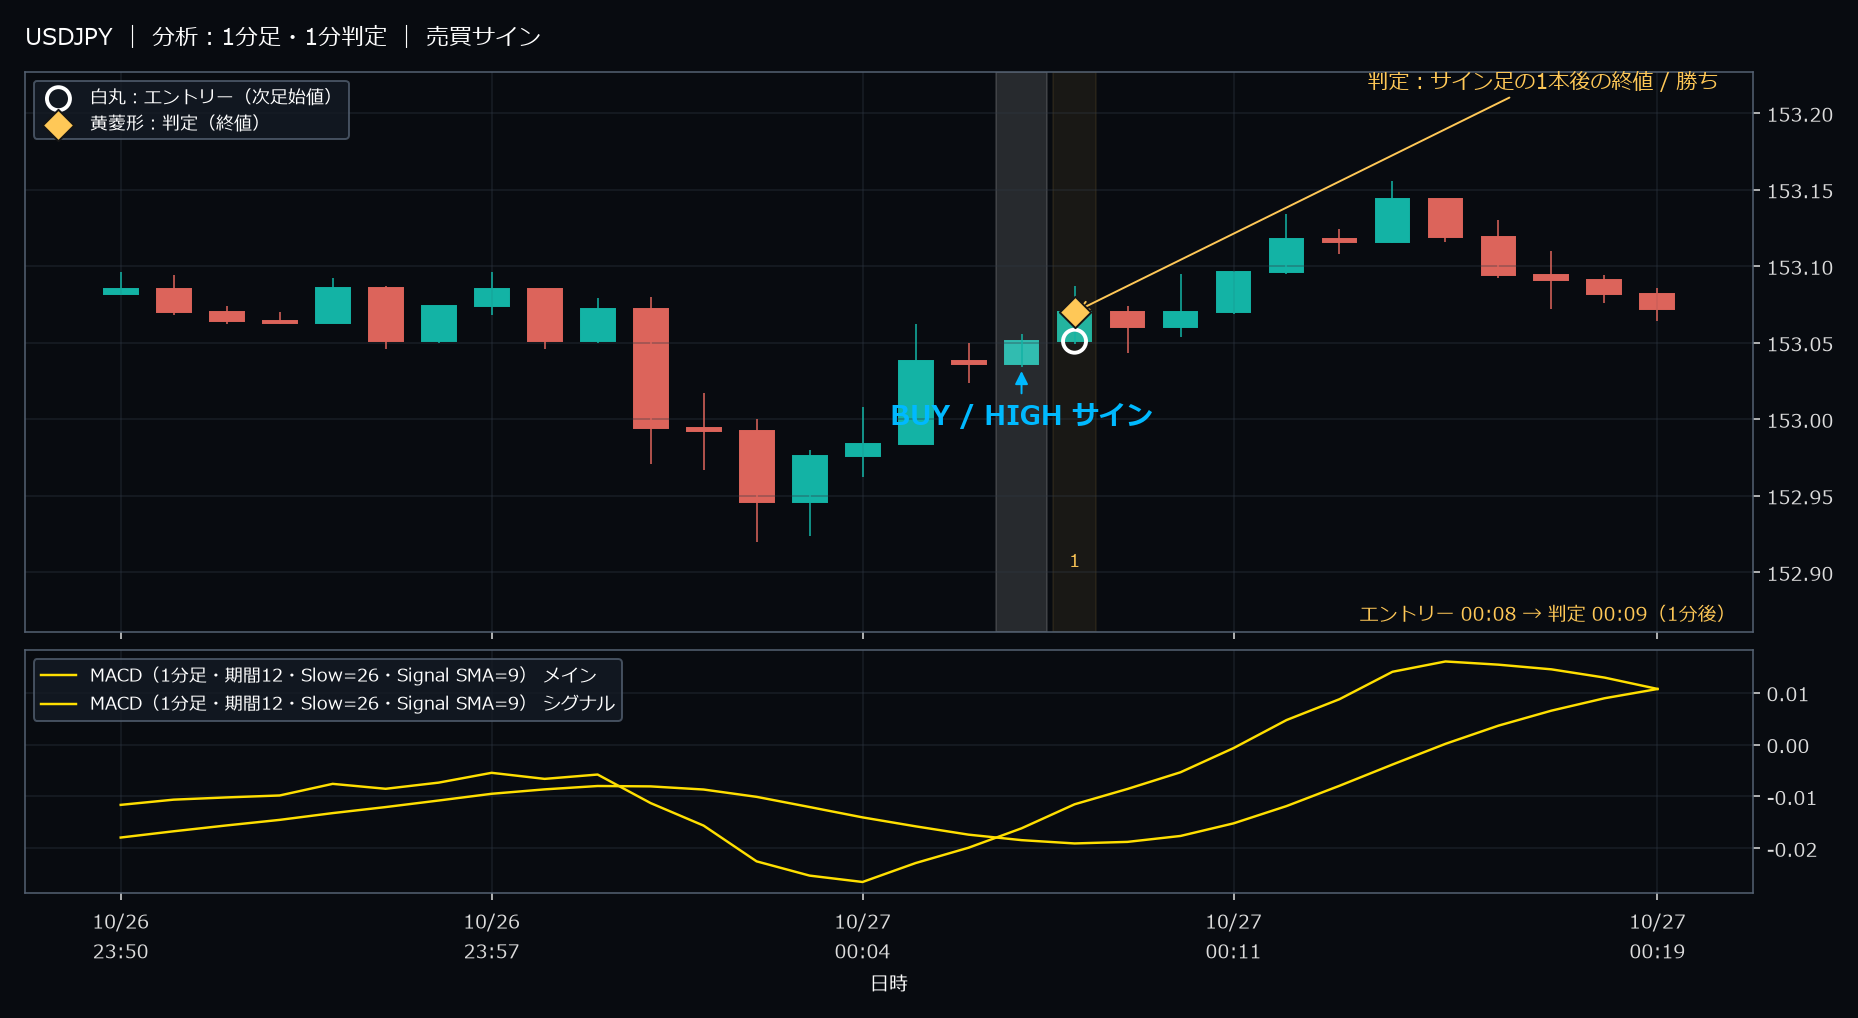Screen dimensions: 1858x1018
Task: Click the blue up arrow under signal candle
Action: click(x=1021, y=382)
